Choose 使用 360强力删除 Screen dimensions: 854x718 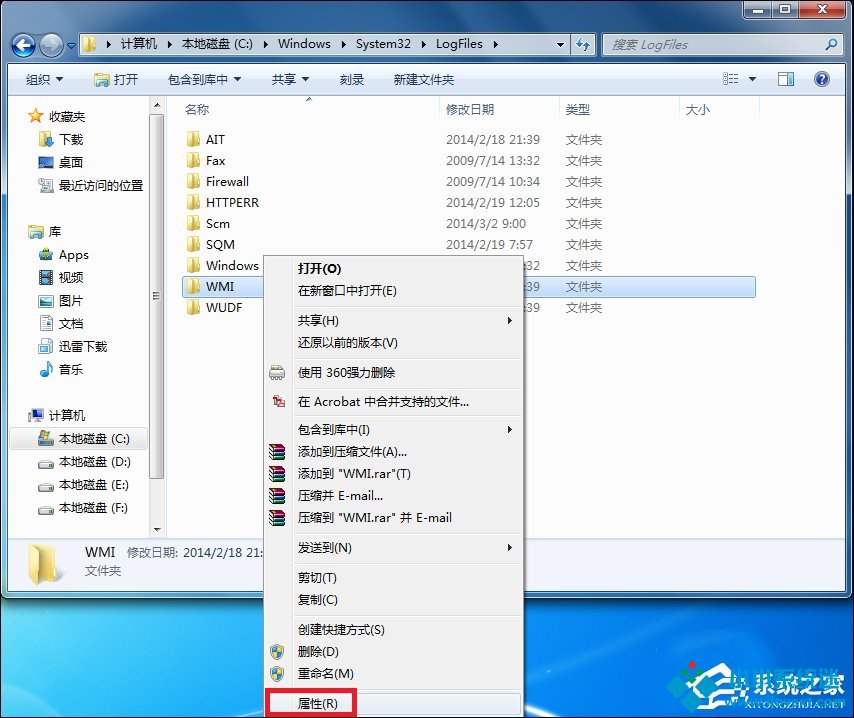(x=393, y=373)
